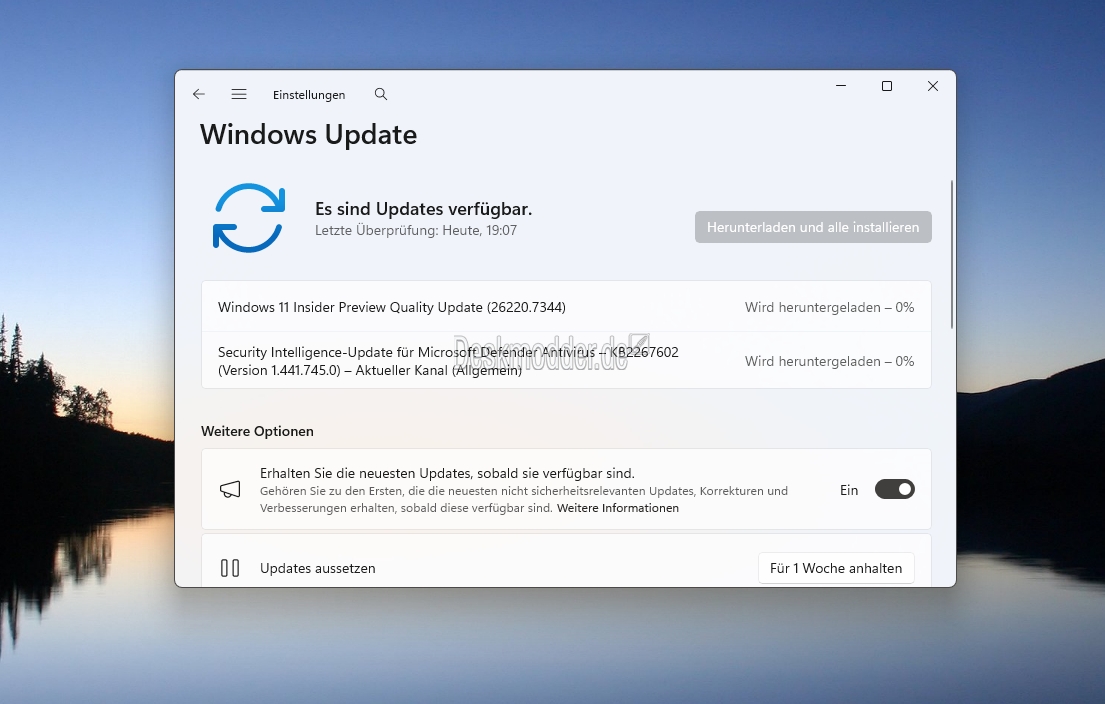Click the blue Windows Update sync icon

pyautogui.click(x=249, y=217)
